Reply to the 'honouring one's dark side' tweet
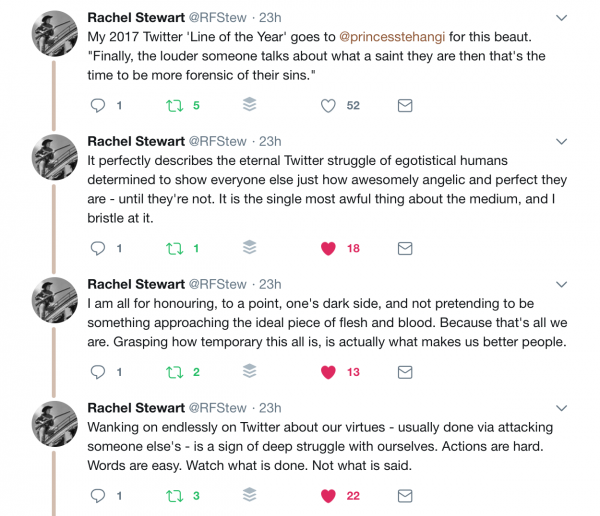 [98, 372]
